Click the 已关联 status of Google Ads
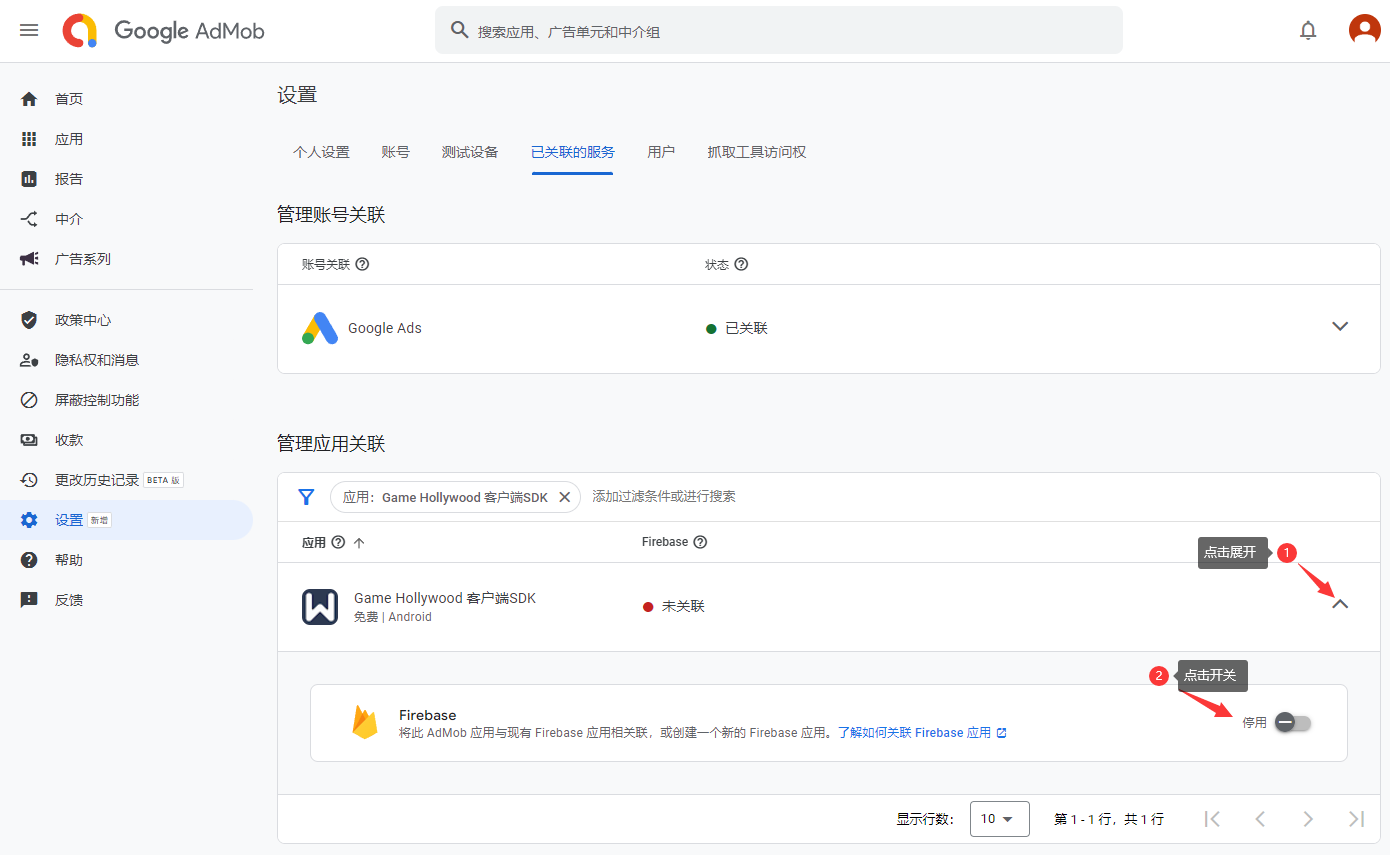 pyautogui.click(x=746, y=328)
